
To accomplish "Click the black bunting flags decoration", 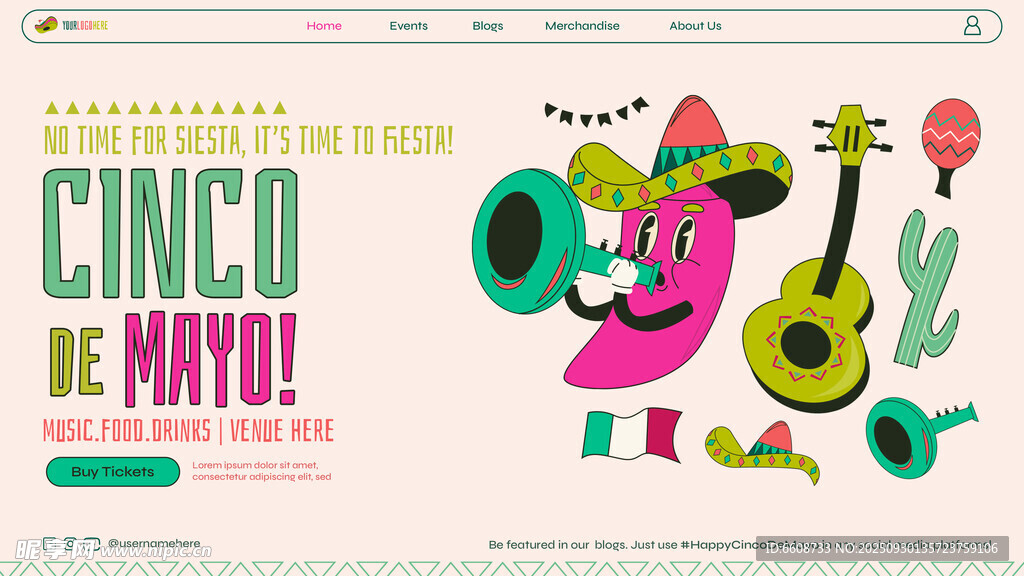I will click(596, 113).
